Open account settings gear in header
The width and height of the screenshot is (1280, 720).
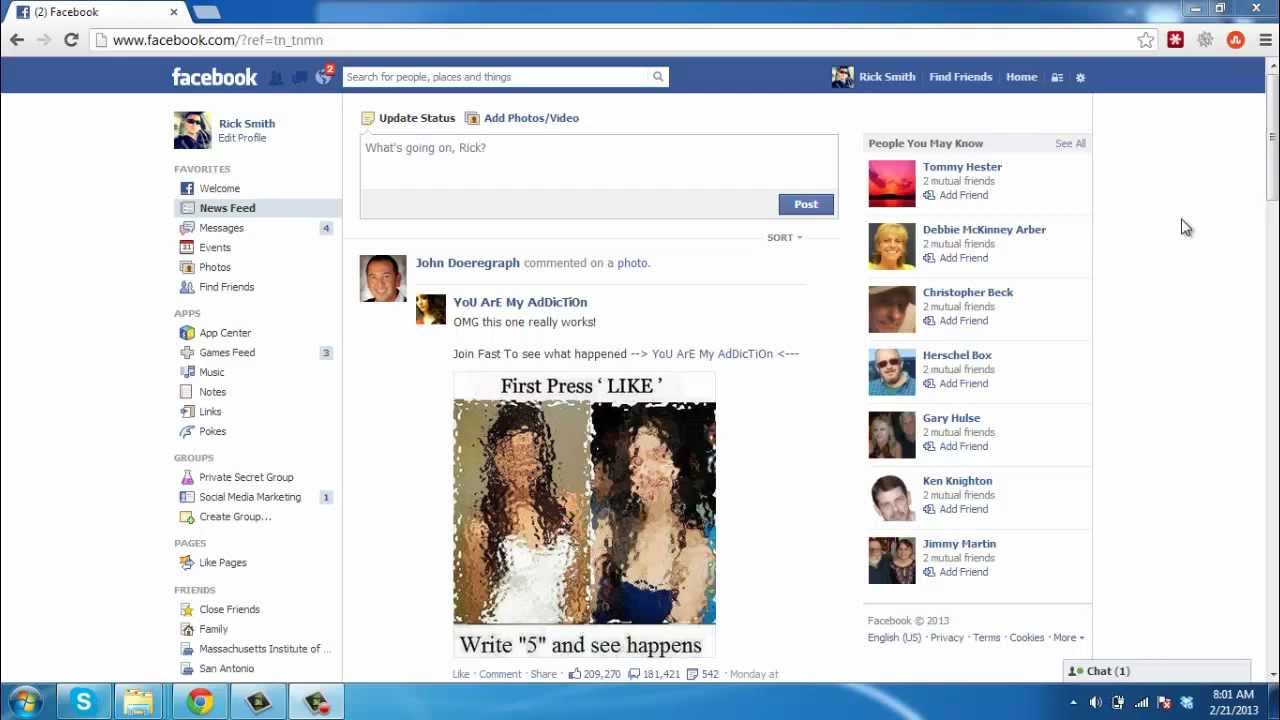pos(1080,77)
